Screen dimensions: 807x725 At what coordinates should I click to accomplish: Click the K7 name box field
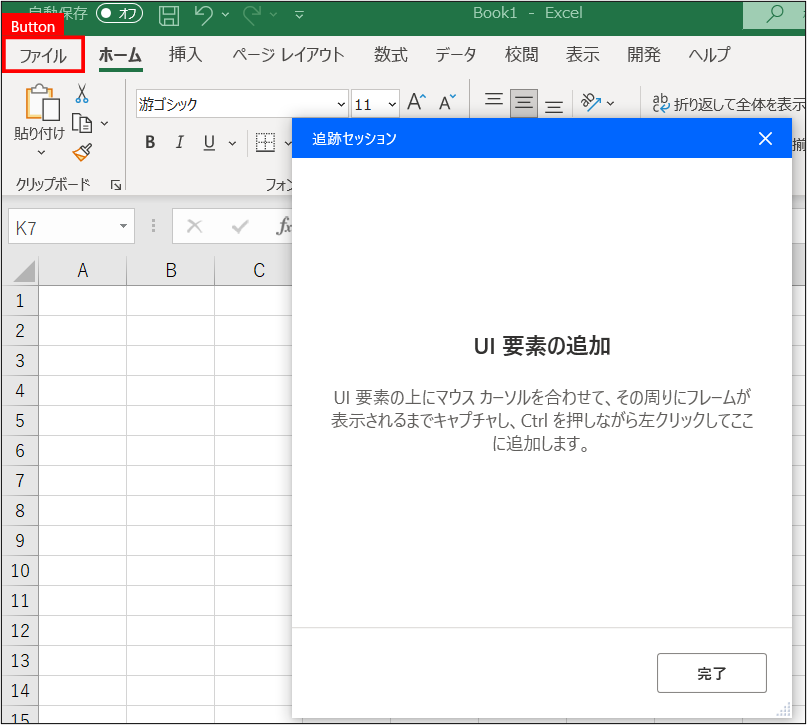(60, 226)
